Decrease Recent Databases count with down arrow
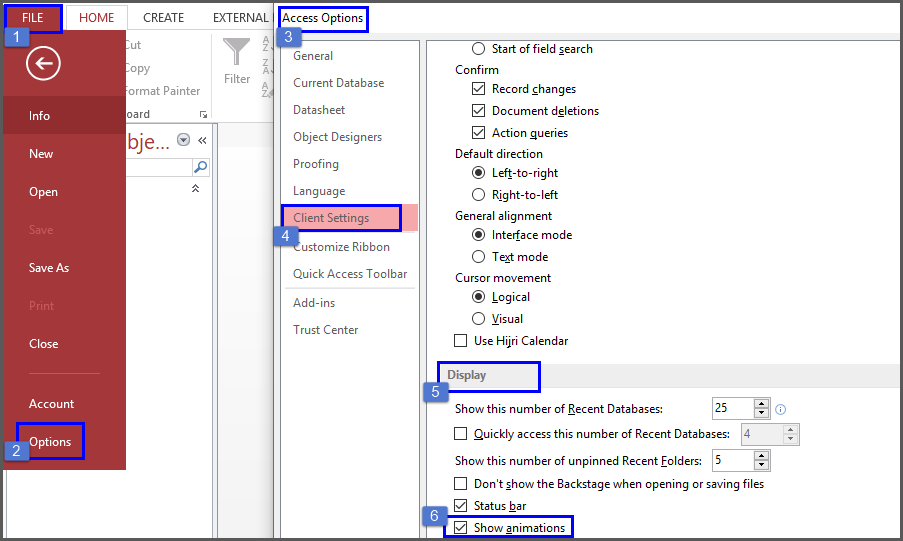 (761, 413)
